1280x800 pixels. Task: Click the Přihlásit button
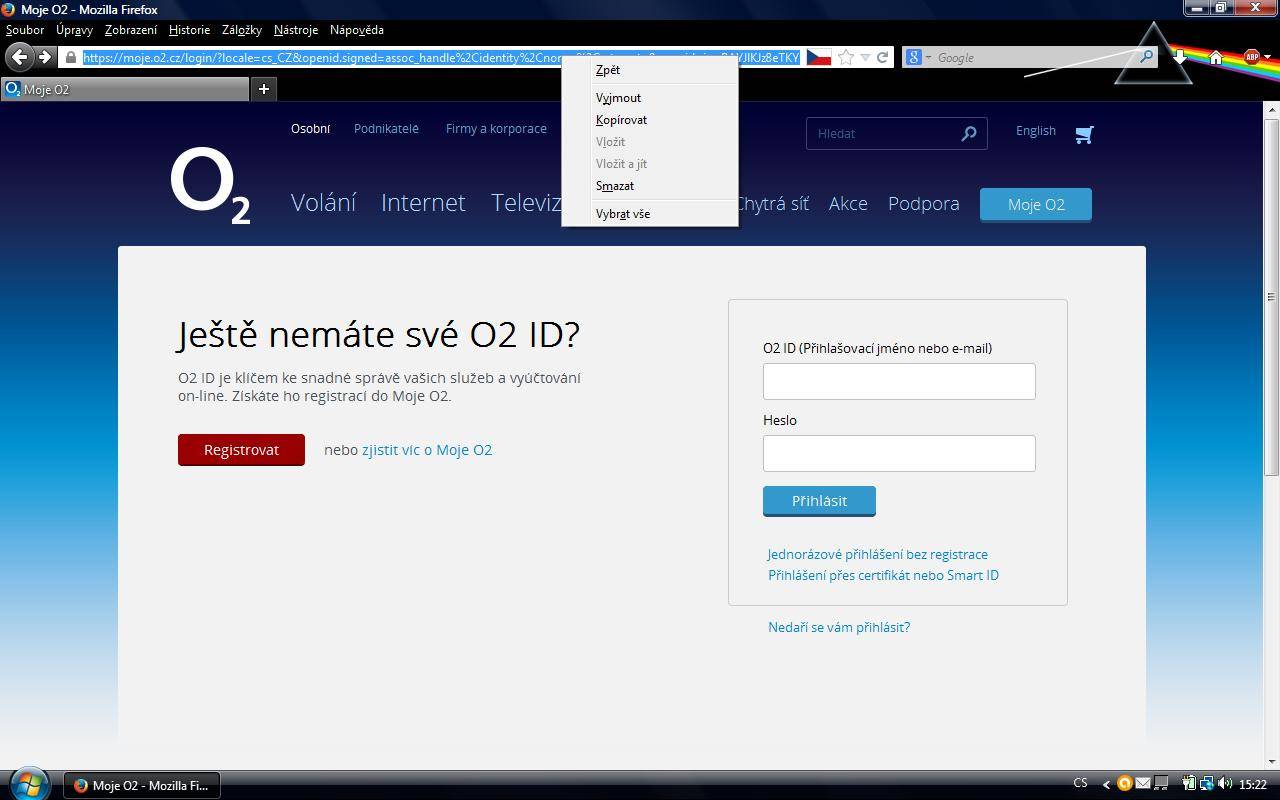tap(819, 501)
